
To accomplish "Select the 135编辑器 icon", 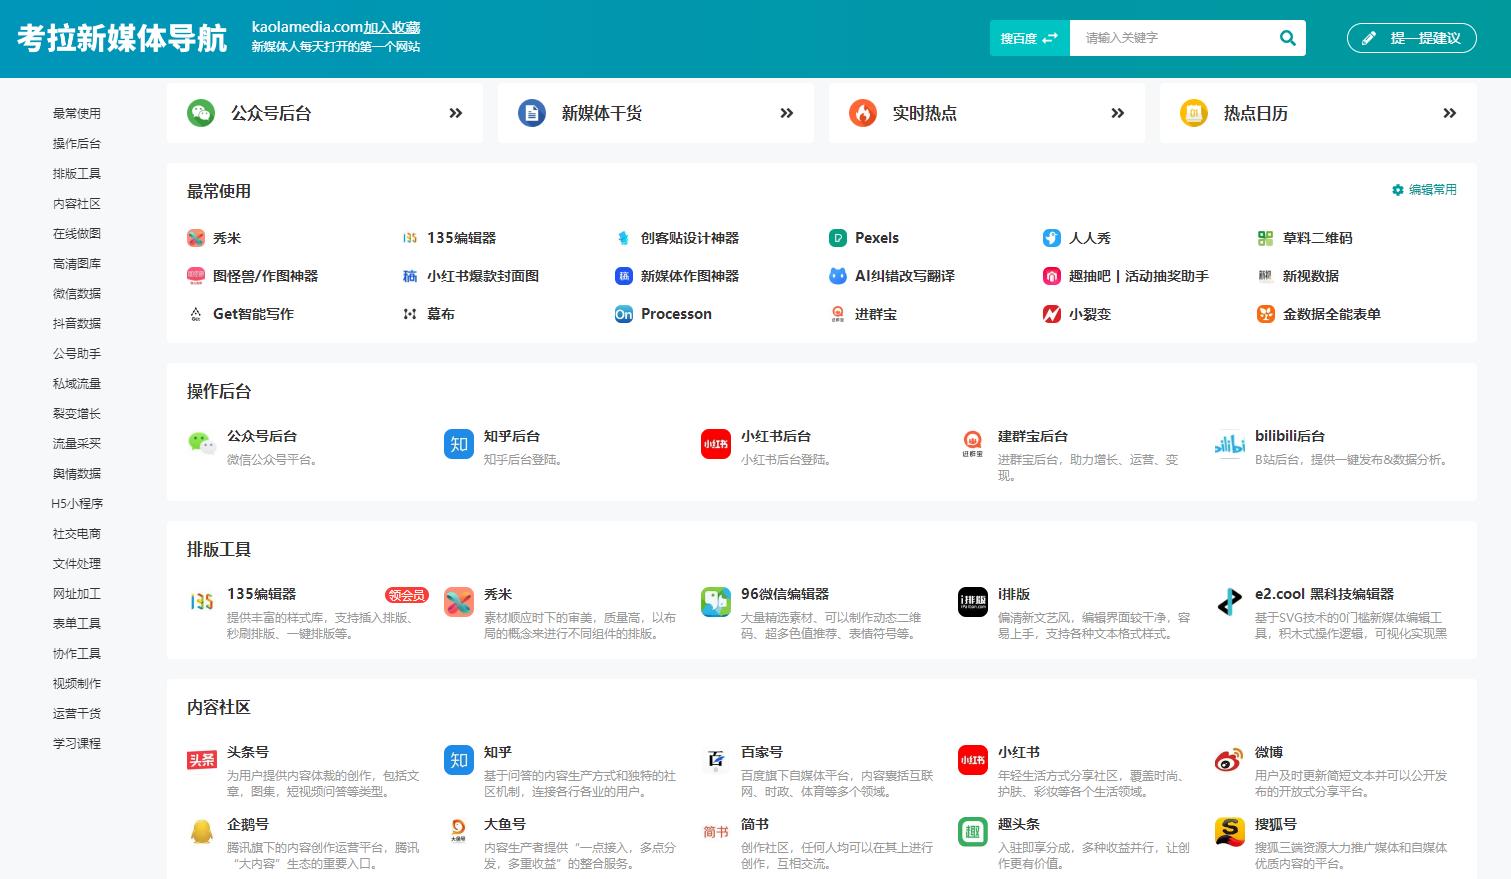I will pos(202,601).
